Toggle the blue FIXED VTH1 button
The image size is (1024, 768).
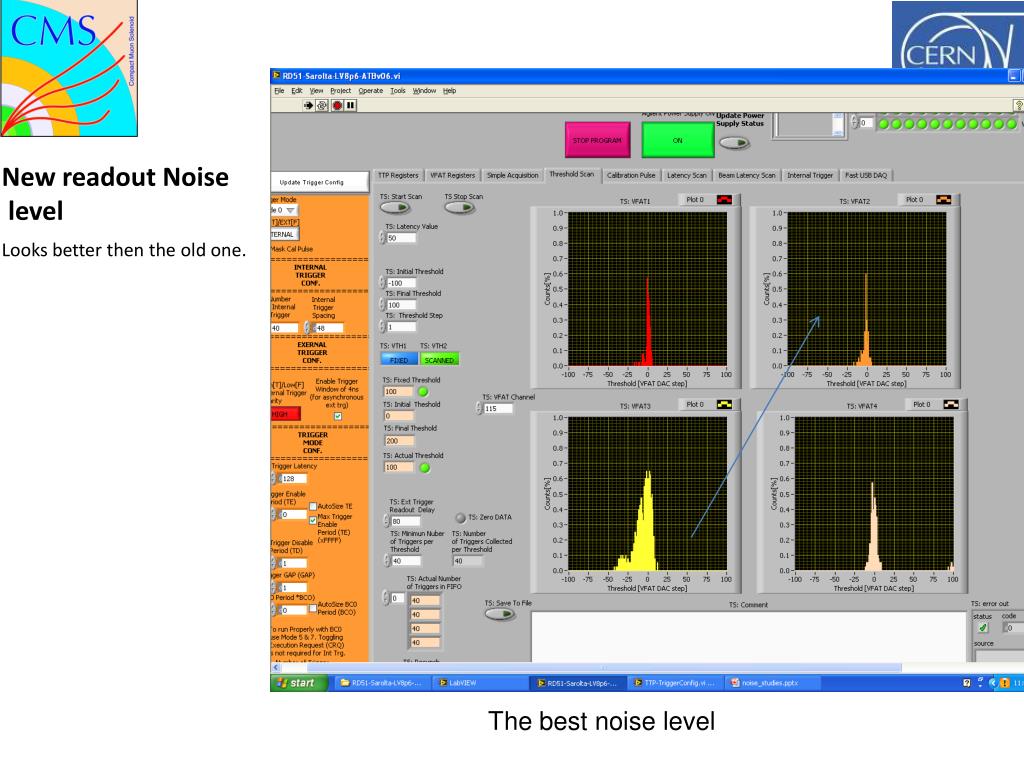[x=399, y=360]
